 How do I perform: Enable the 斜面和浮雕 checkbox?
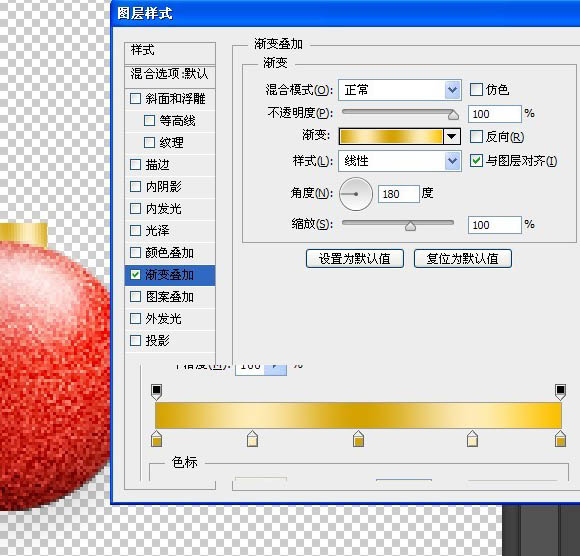pyautogui.click(x=135, y=99)
